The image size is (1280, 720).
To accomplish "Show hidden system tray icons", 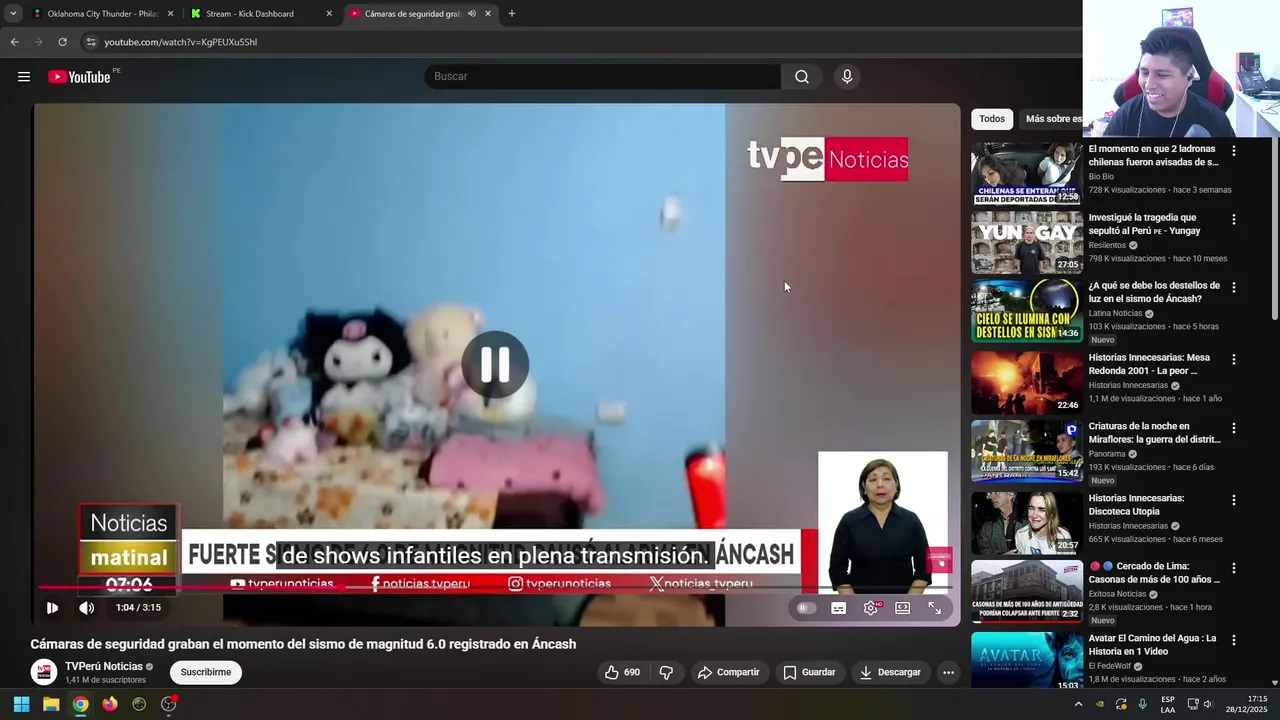I will point(1078,704).
